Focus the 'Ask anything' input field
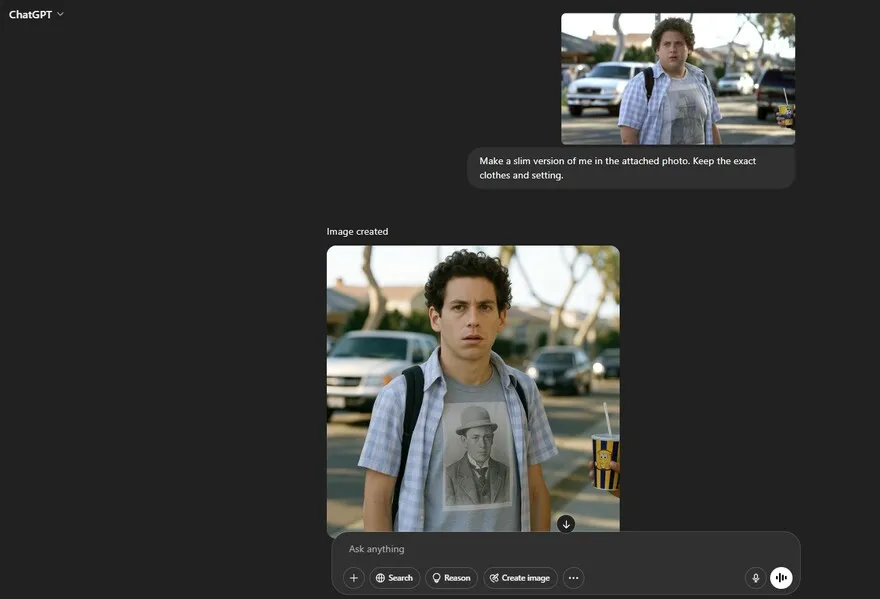880x599 pixels. 540,549
